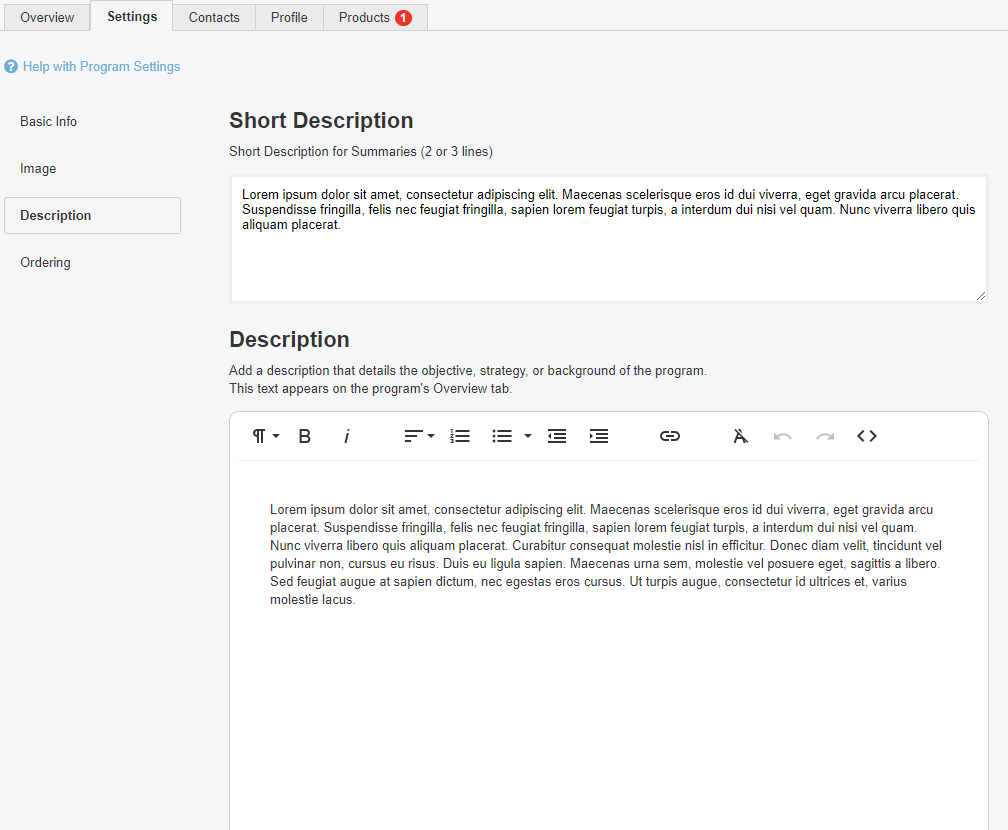
Task: Go to the Ordering settings section
Action: point(45,262)
